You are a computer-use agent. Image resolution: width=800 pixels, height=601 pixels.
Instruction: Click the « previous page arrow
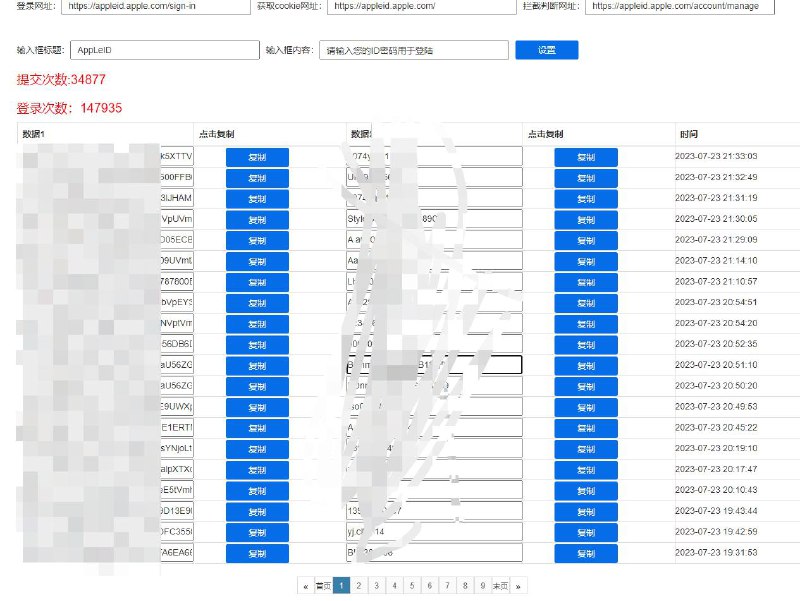(306, 585)
